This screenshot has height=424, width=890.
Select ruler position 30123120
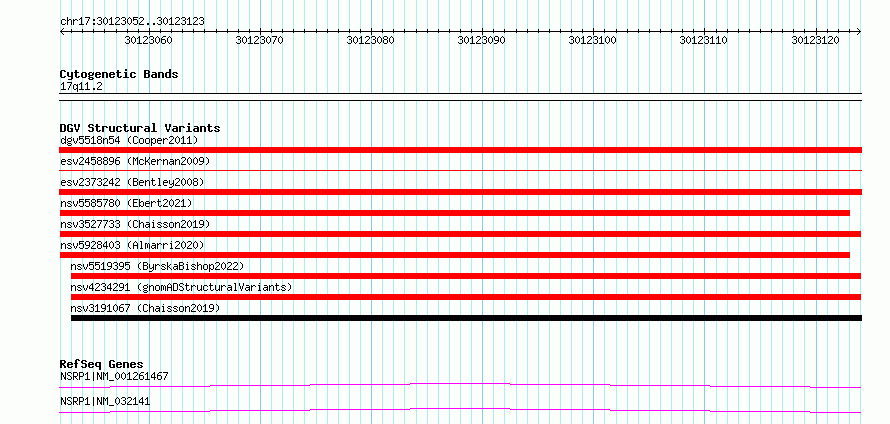point(815,40)
